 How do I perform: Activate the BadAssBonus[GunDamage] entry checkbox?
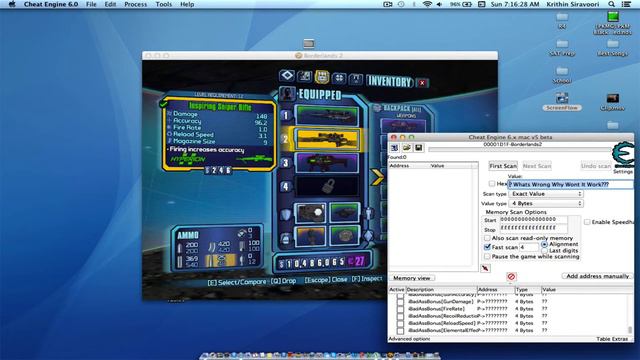coord(400,301)
